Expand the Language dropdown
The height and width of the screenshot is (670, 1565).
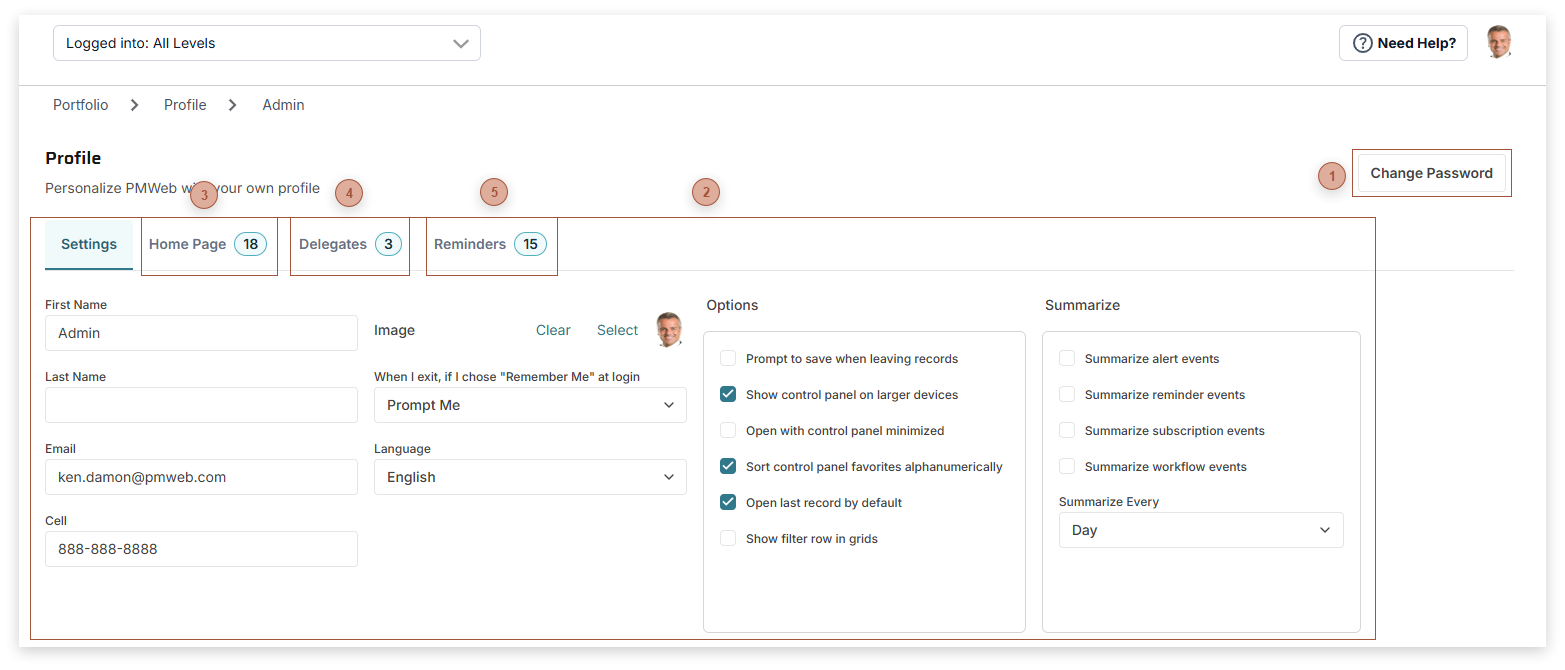point(530,477)
